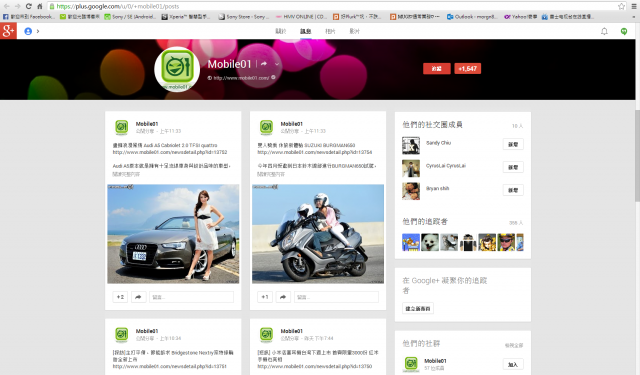The width and height of the screenshot is (640, 375).
Task: Open the Audi A5 news link
Action: pos(170,152)
